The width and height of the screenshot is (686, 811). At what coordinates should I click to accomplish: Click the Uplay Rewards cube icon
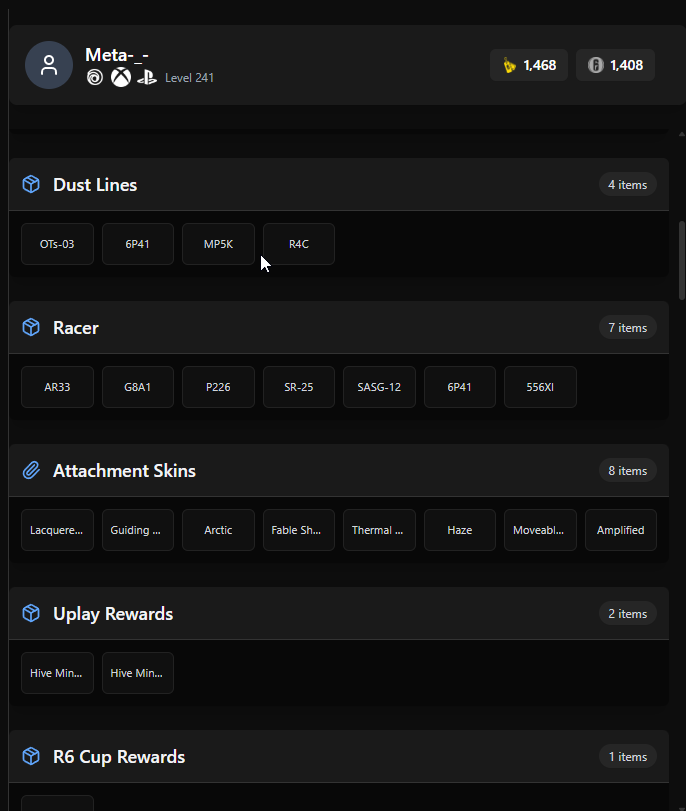pyautogui.click(x=31, y=613)
